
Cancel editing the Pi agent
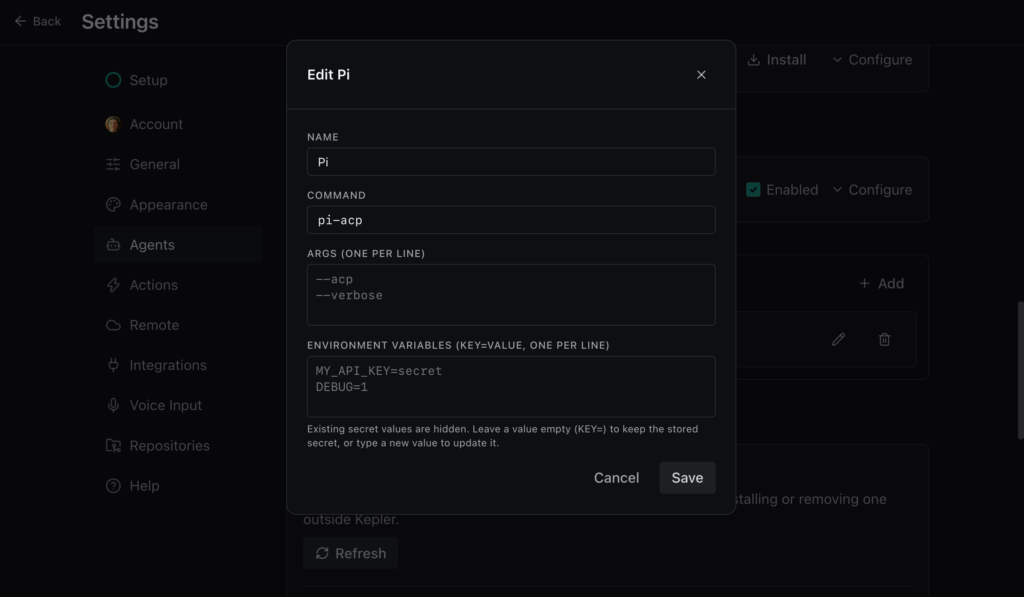click(x=616, y=478)
